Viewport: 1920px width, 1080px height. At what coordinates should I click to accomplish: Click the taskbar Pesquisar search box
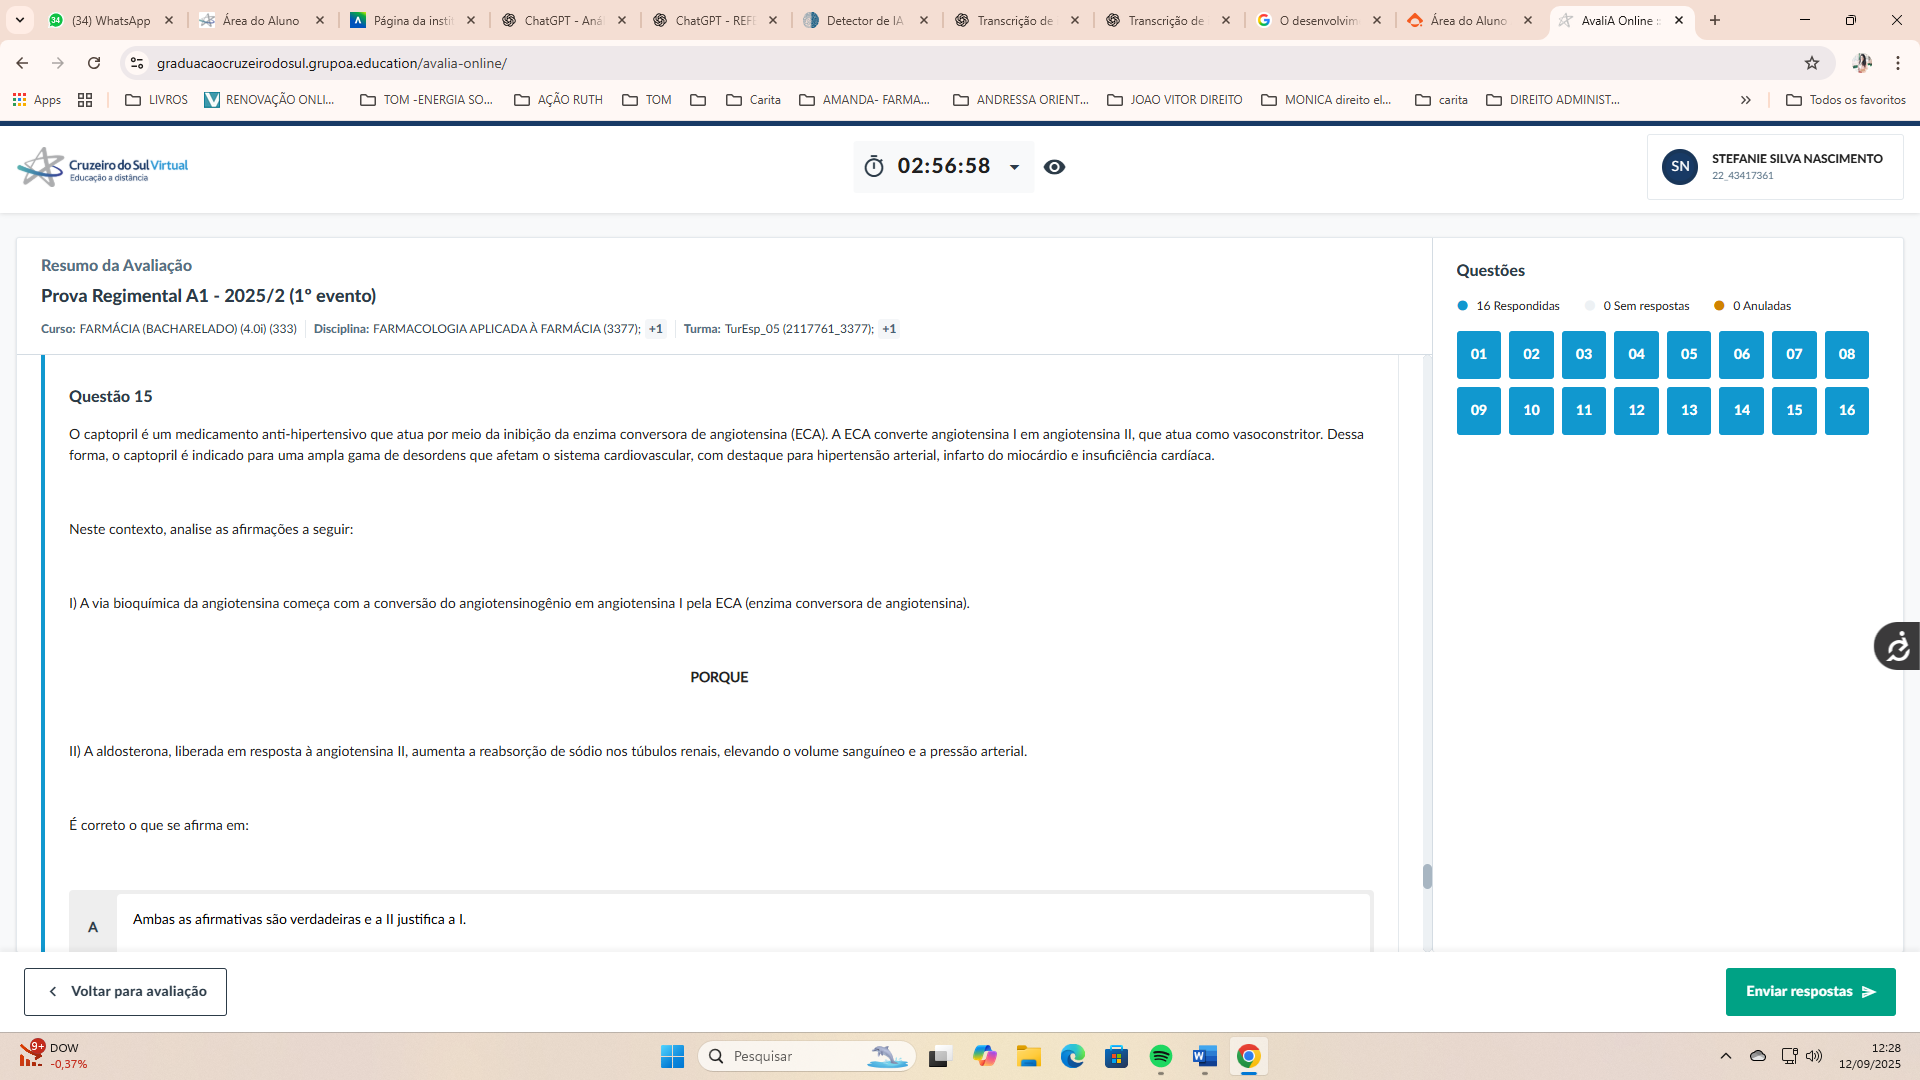click(x=808, y=1056)
